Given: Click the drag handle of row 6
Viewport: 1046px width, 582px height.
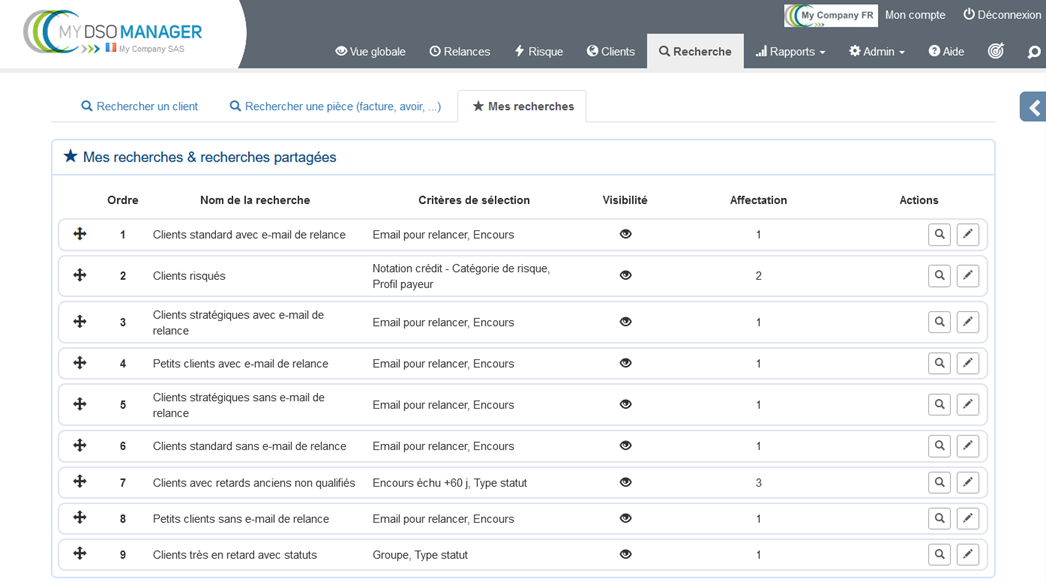Looking at the screenshot, I should coord(80,446).
